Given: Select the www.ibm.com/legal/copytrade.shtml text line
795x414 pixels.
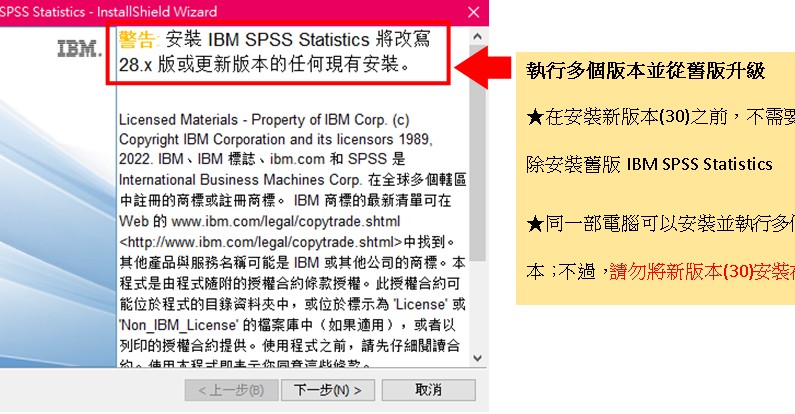Looking at the screenshot, I should [260, 221].
